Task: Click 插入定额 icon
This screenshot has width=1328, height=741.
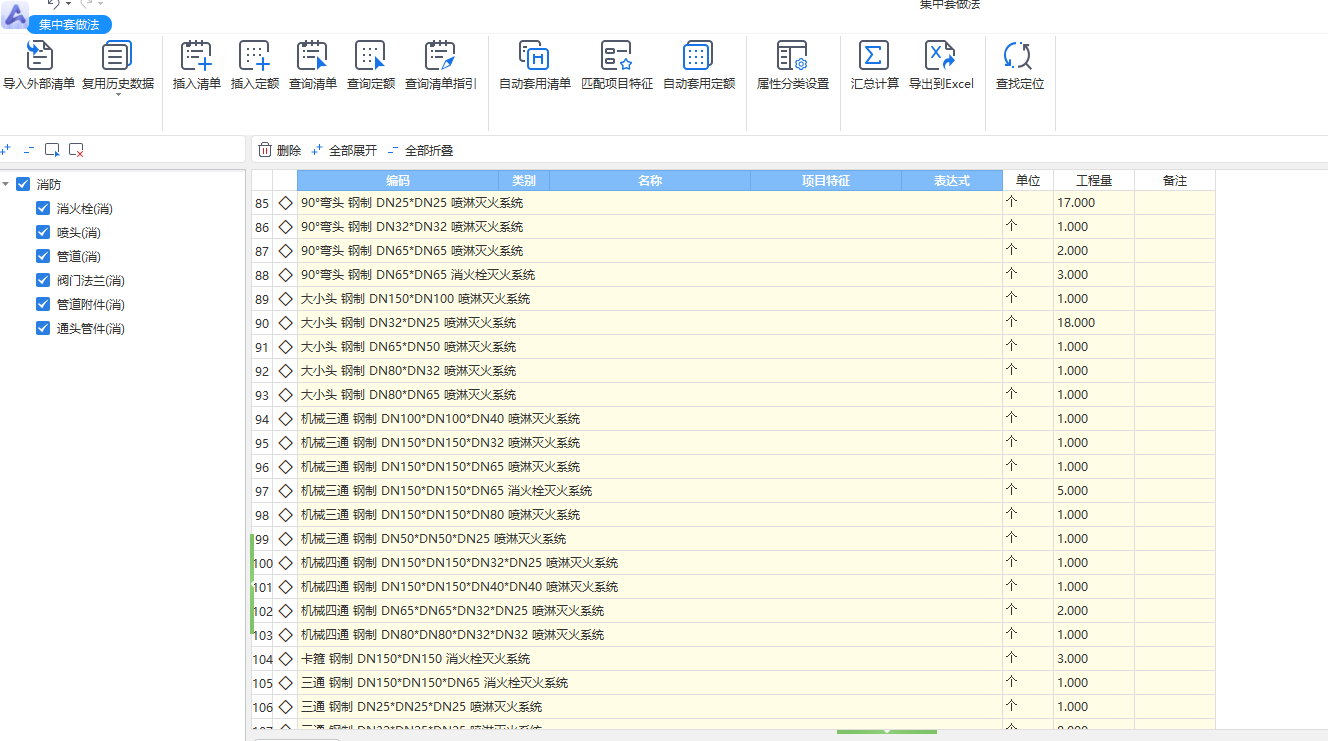Action: 255,56
